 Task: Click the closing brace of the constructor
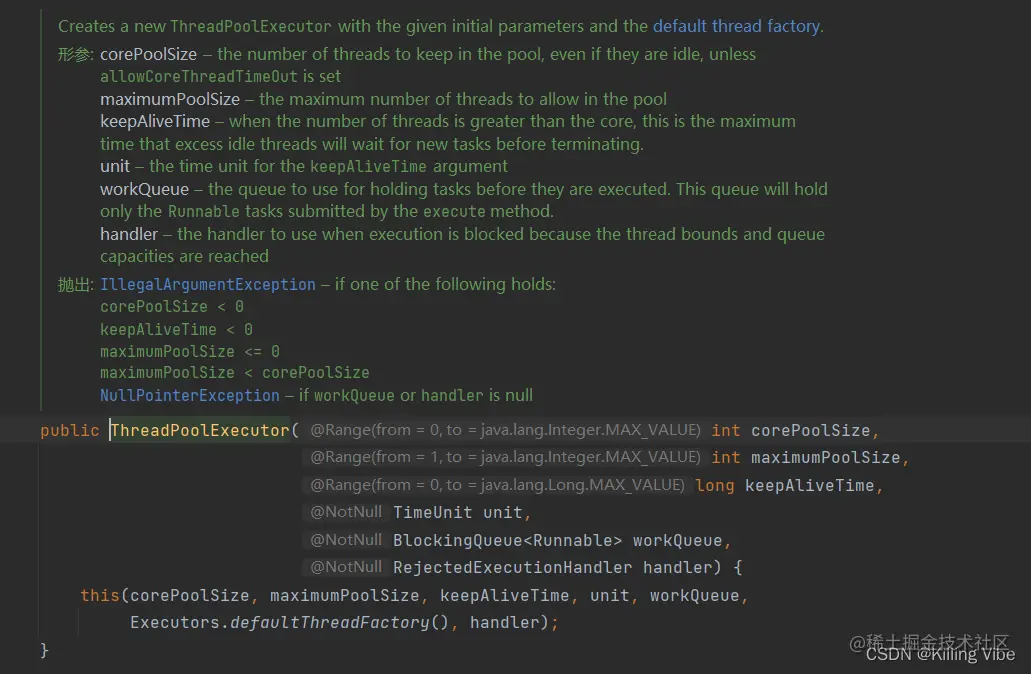pyautogui.click(x=44, y=650)
